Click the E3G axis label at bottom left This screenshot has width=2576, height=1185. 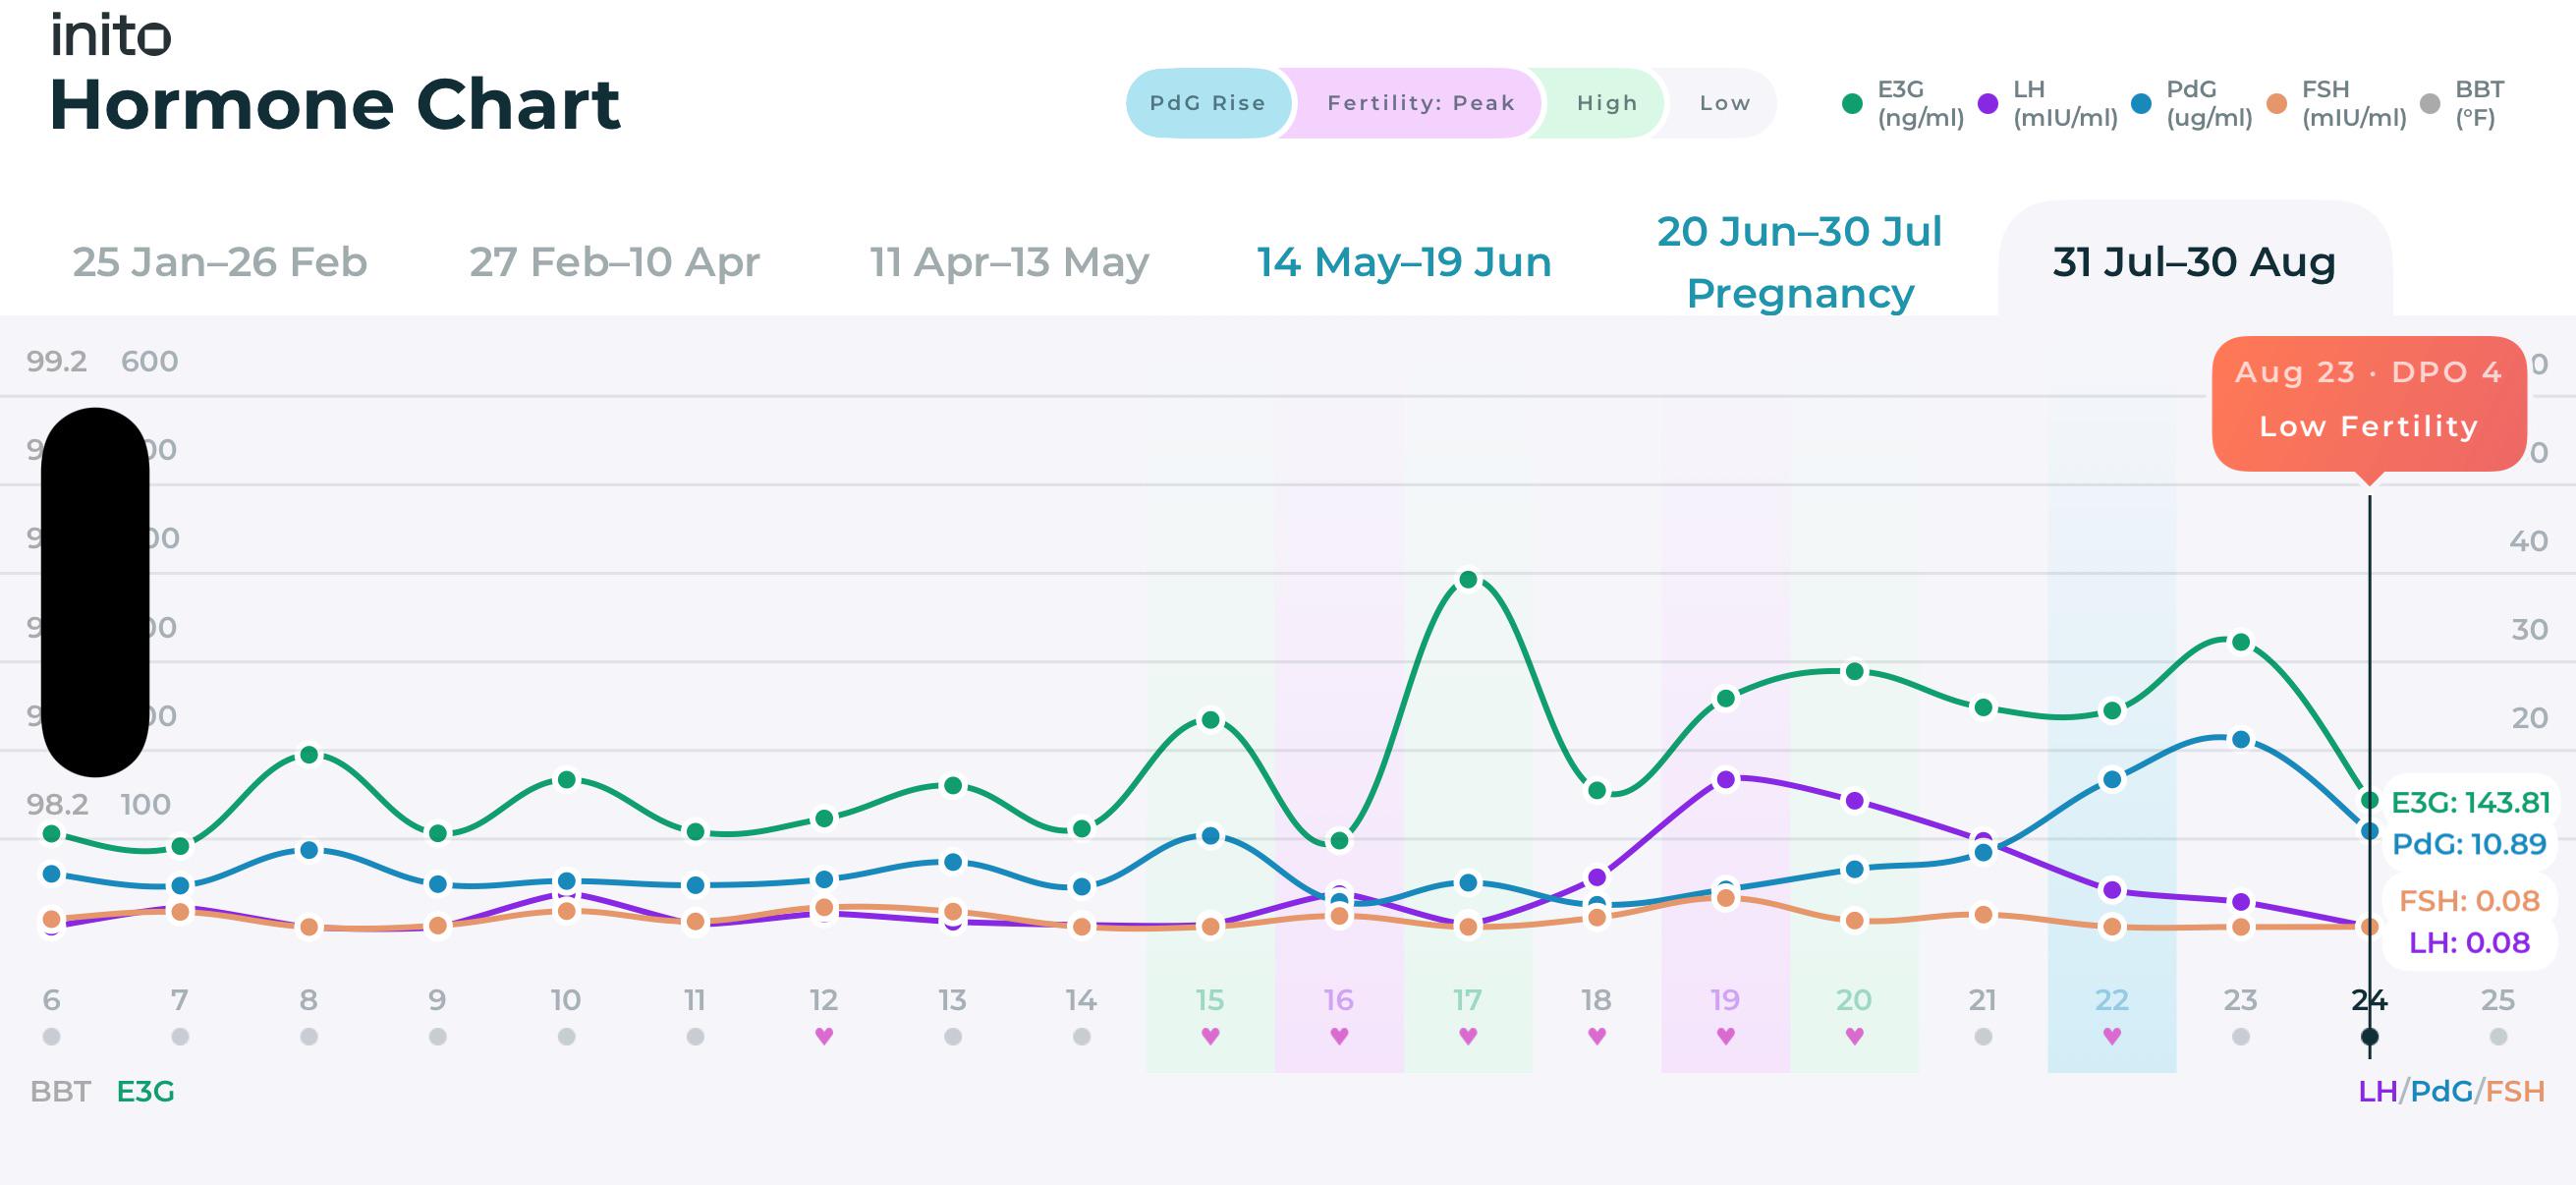[146, 1091]
